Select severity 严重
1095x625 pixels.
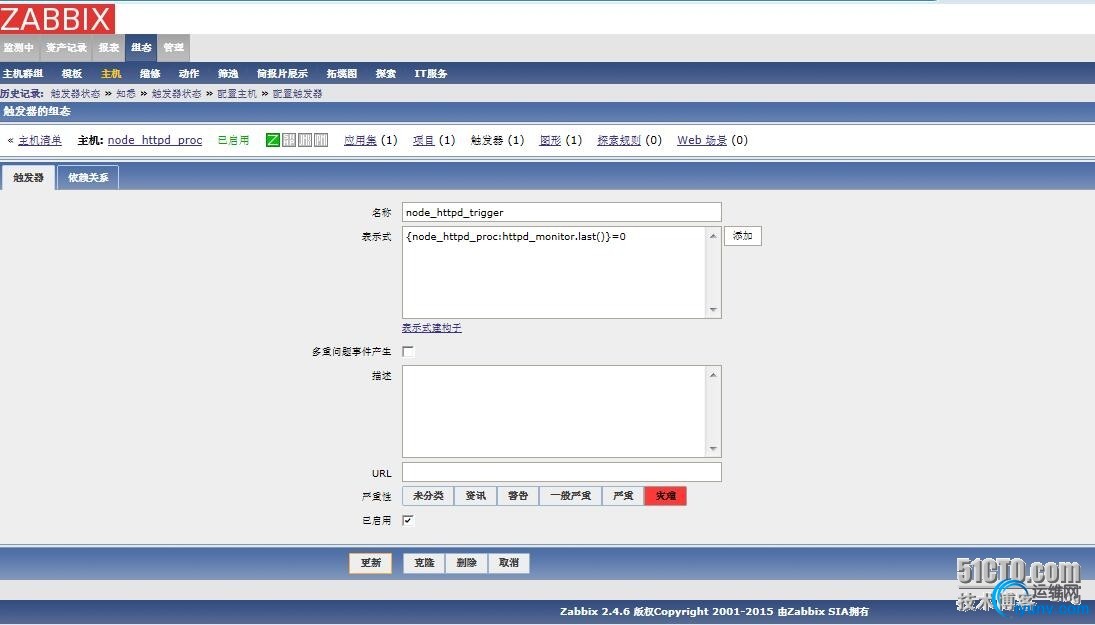tap(623, 496)
